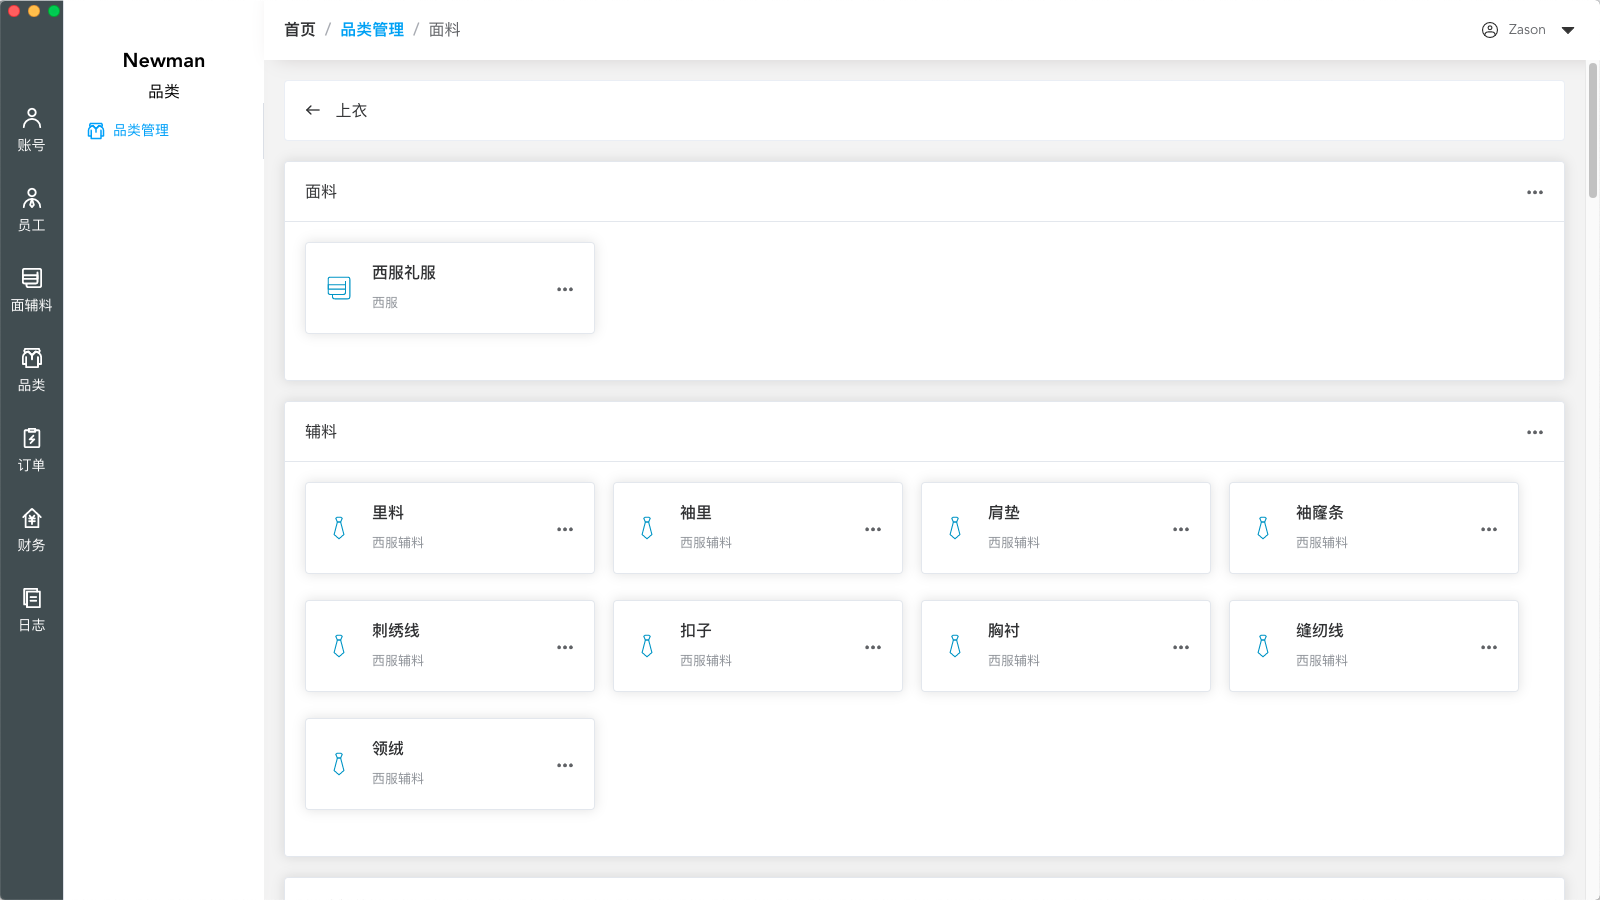The image size is (1600, 900).
Task: Open the 面辅料 materials section icon
Action: pyautogui.click(x=32, y=278)
